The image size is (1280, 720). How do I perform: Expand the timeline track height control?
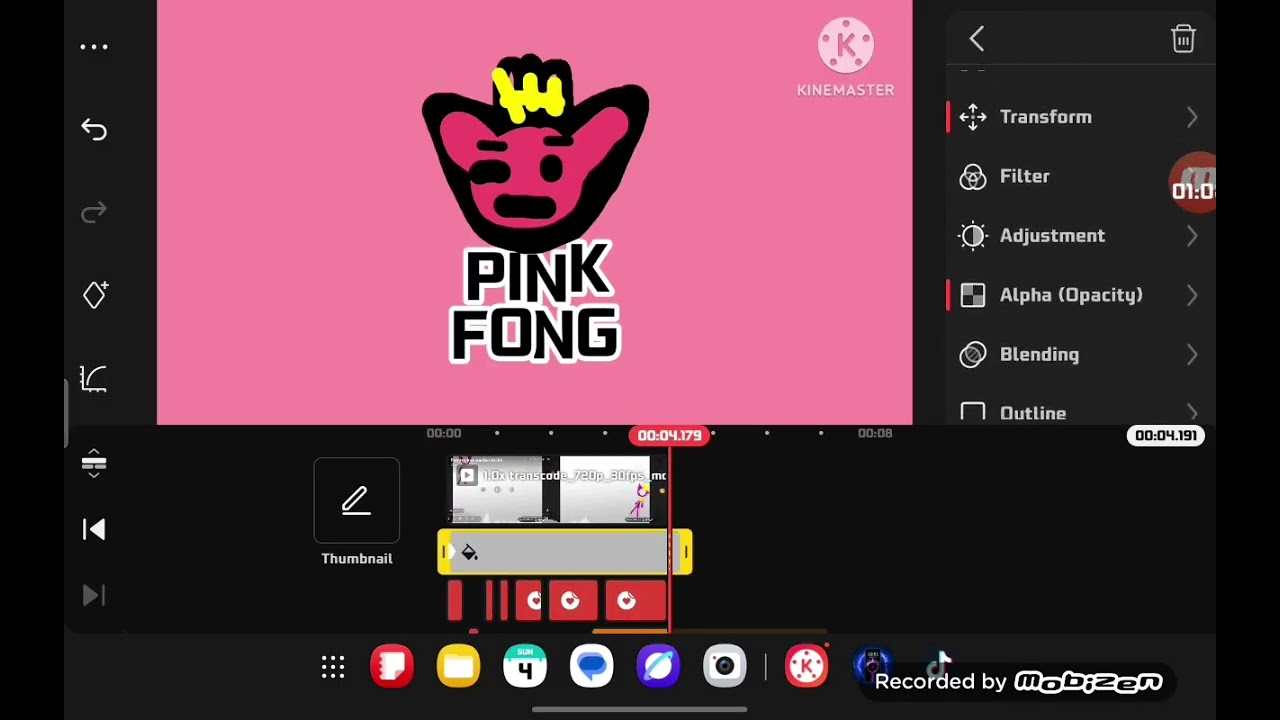click(x=94, y=464)
